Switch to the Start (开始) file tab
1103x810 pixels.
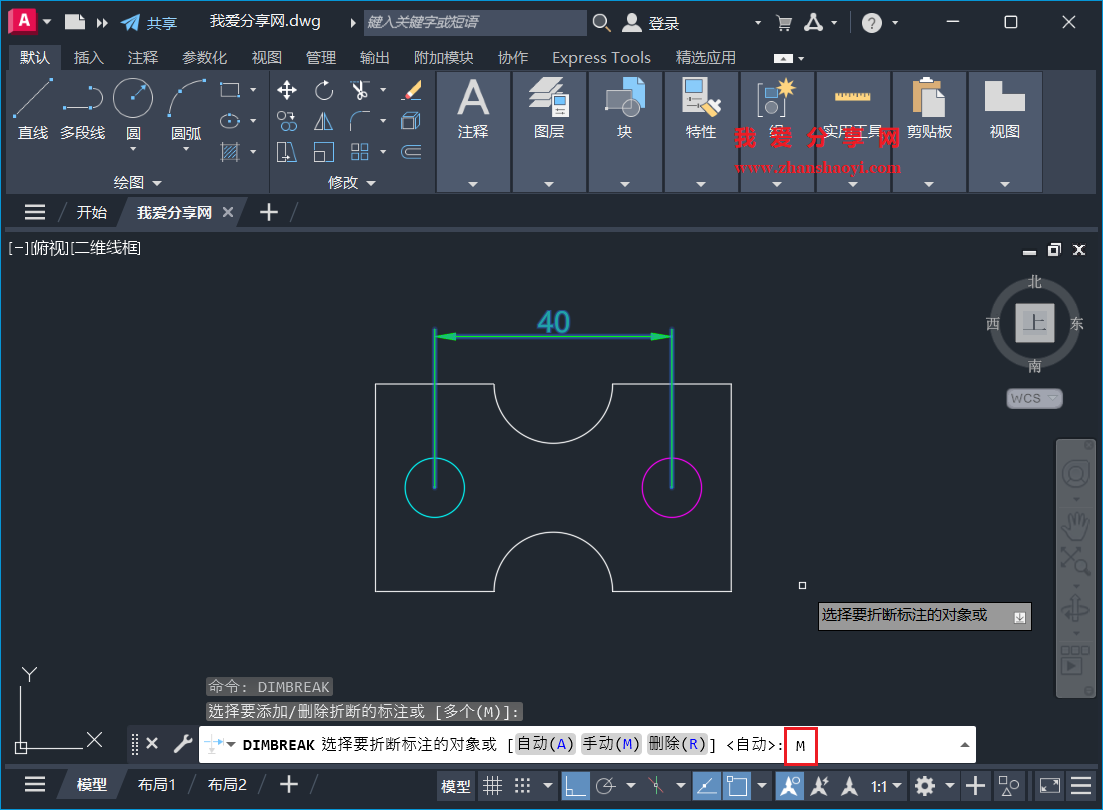tap(92, 213)
